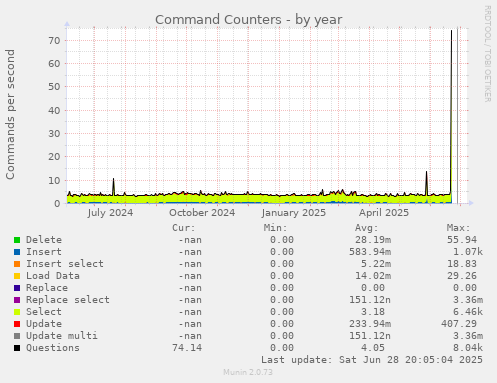
Task: Click the red Update legend swatch
Action: pos(17,324)
